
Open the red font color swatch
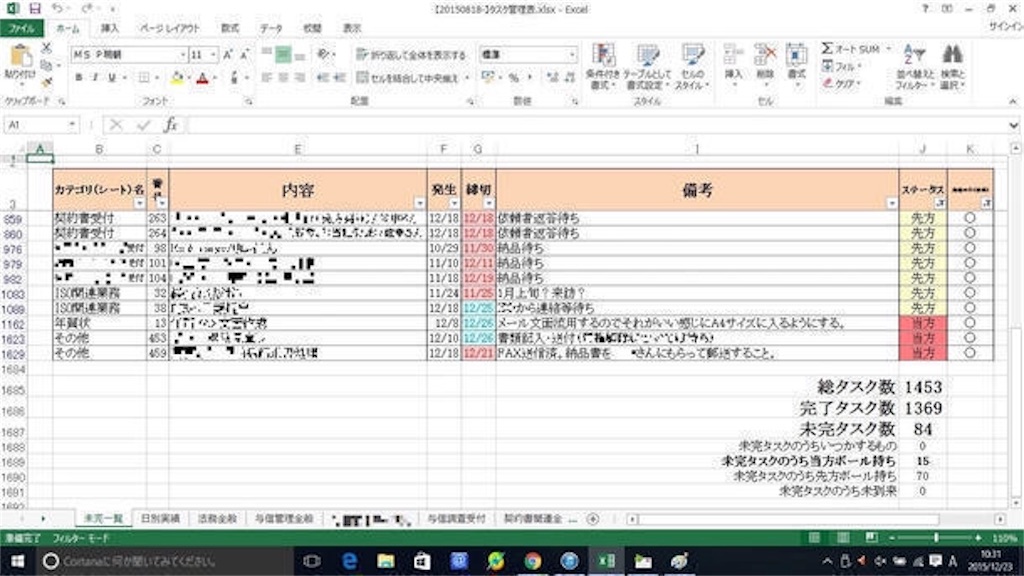(x=202, y=78)
